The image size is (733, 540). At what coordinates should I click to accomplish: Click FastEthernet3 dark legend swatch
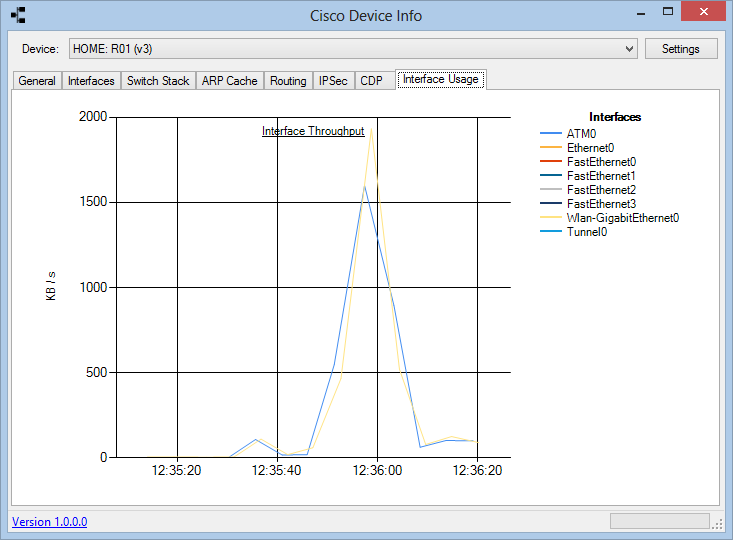tap(551, 204)
